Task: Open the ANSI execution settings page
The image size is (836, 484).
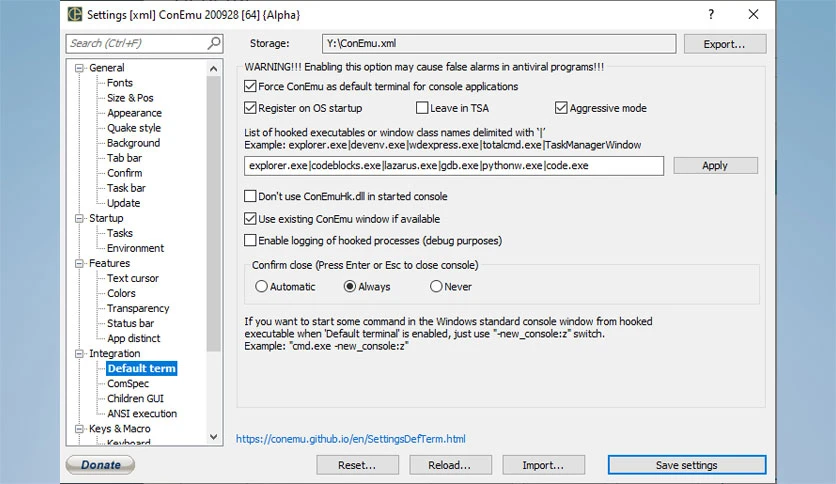Action: pyautogui.click(x=142, y=414)
